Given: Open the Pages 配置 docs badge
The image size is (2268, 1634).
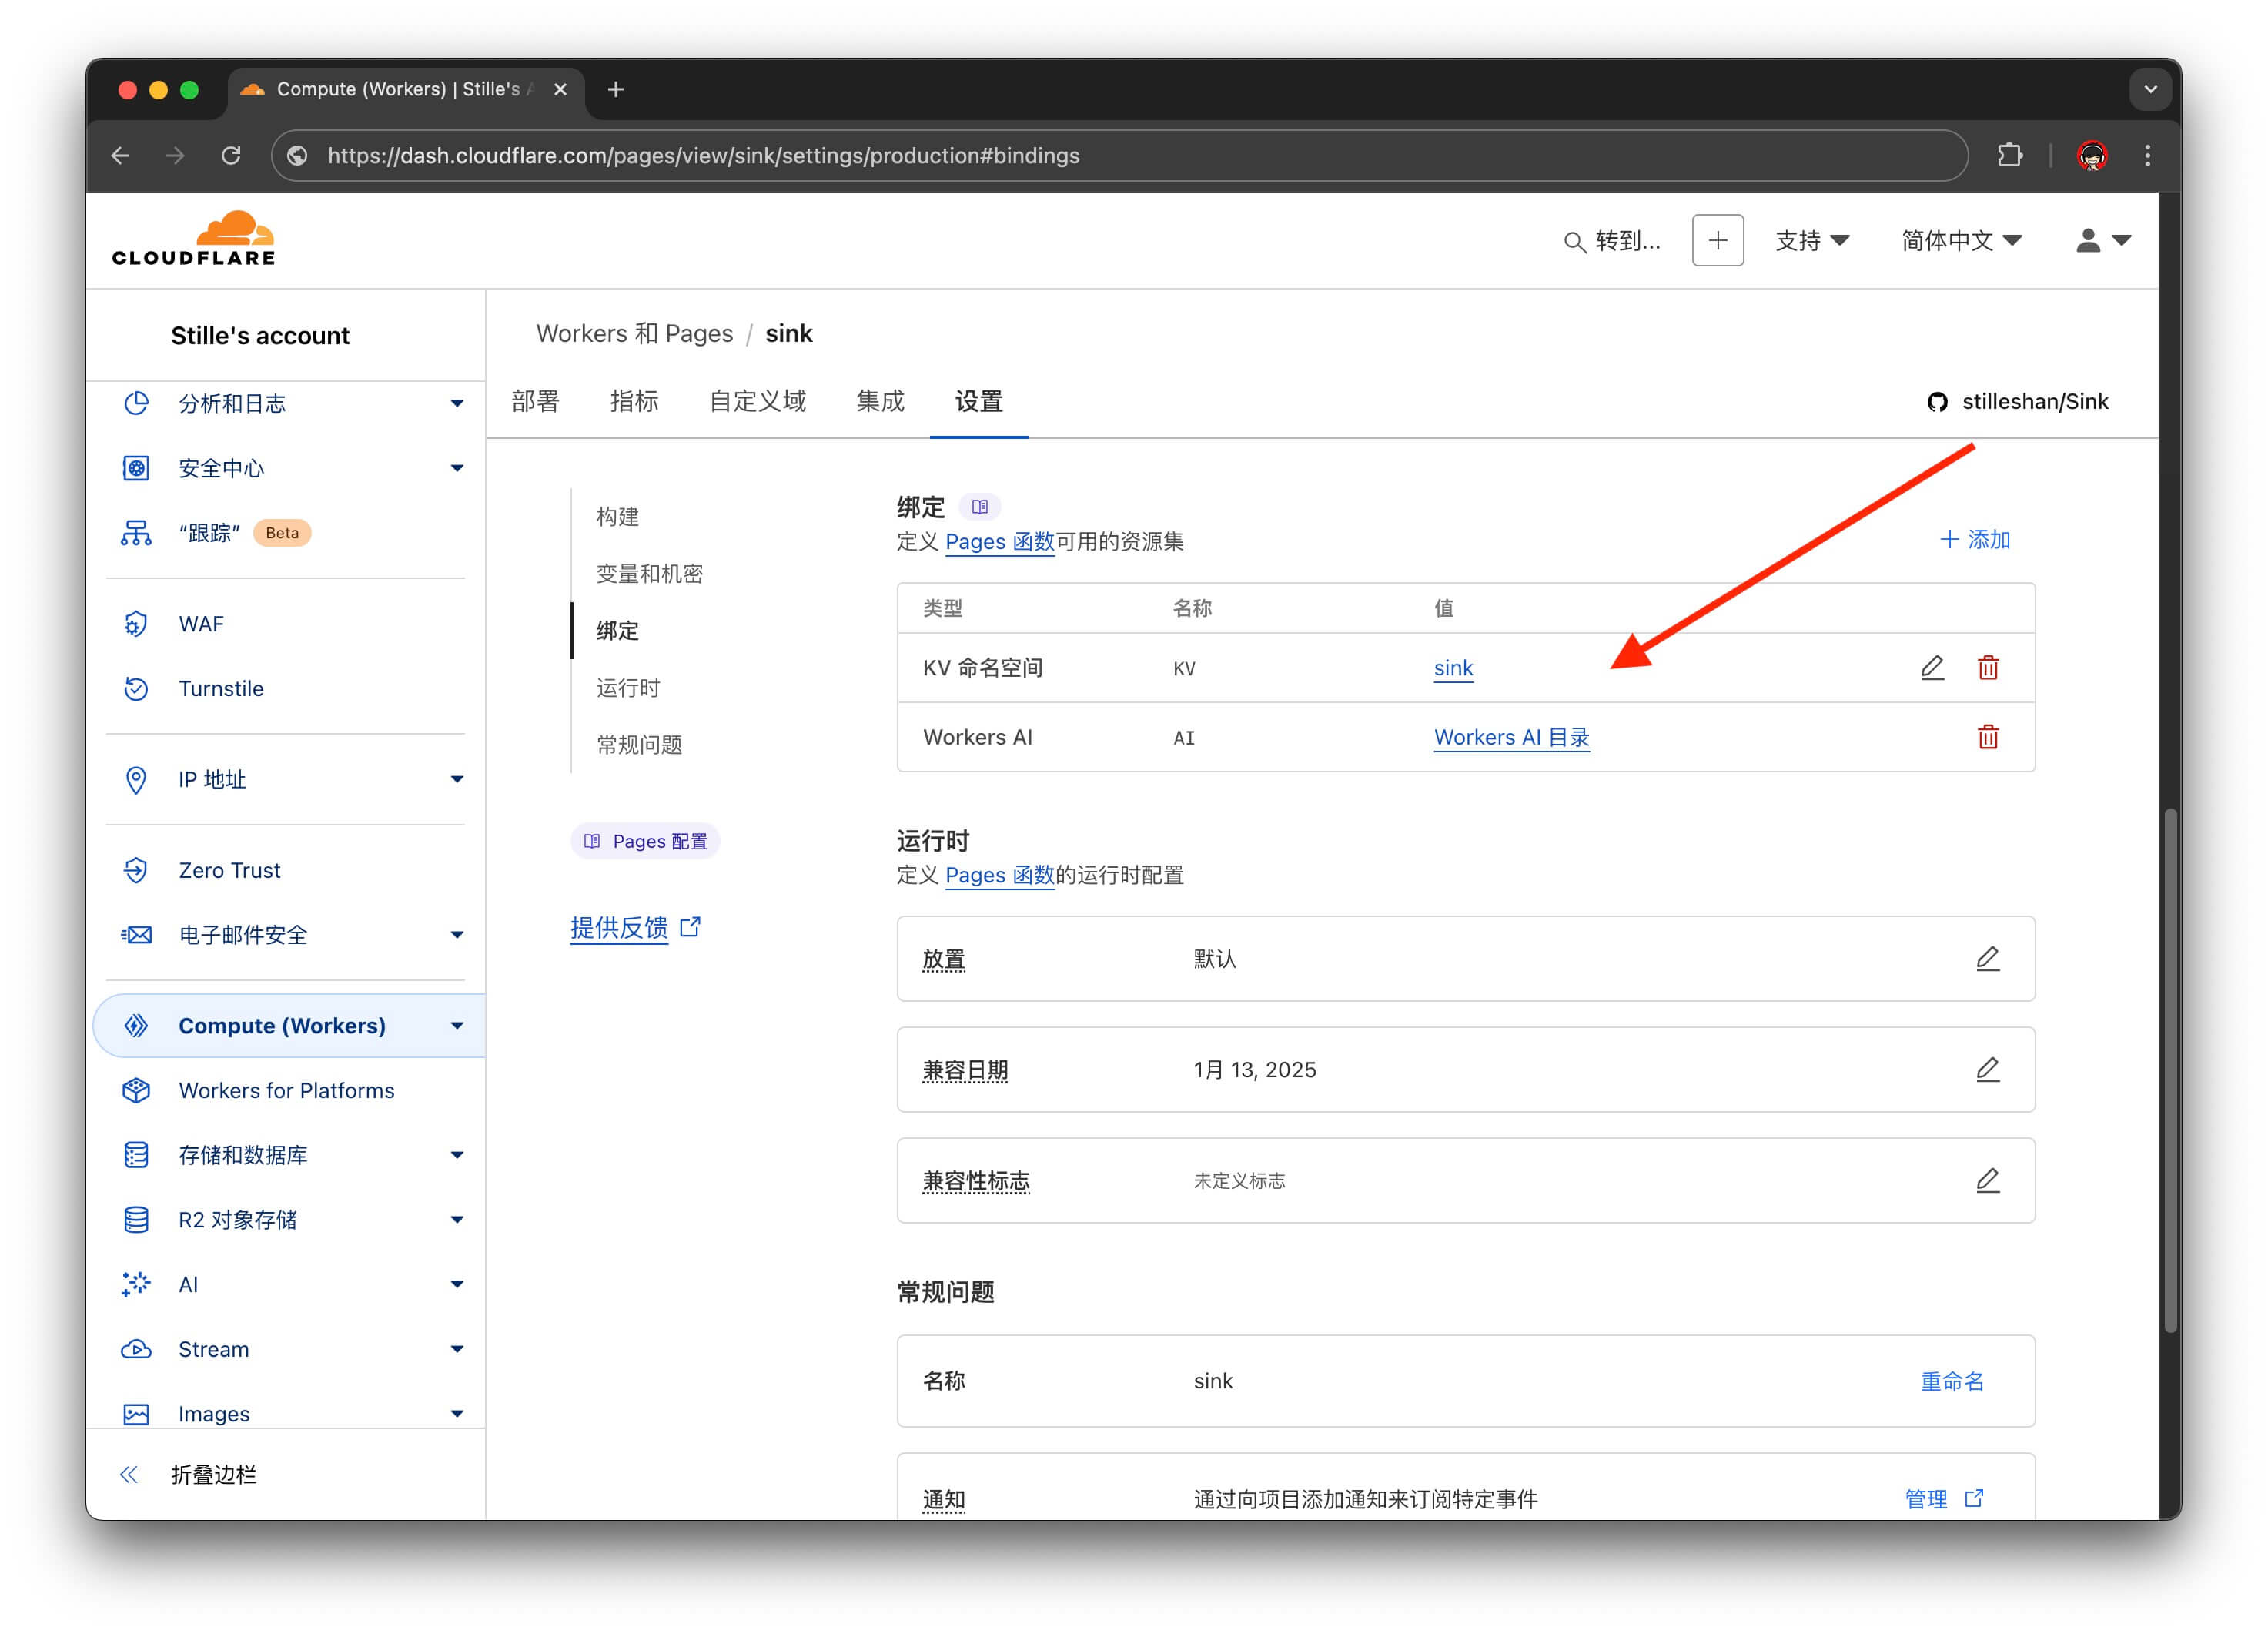Looking at the screenshot, I should [x=645, y=841].
